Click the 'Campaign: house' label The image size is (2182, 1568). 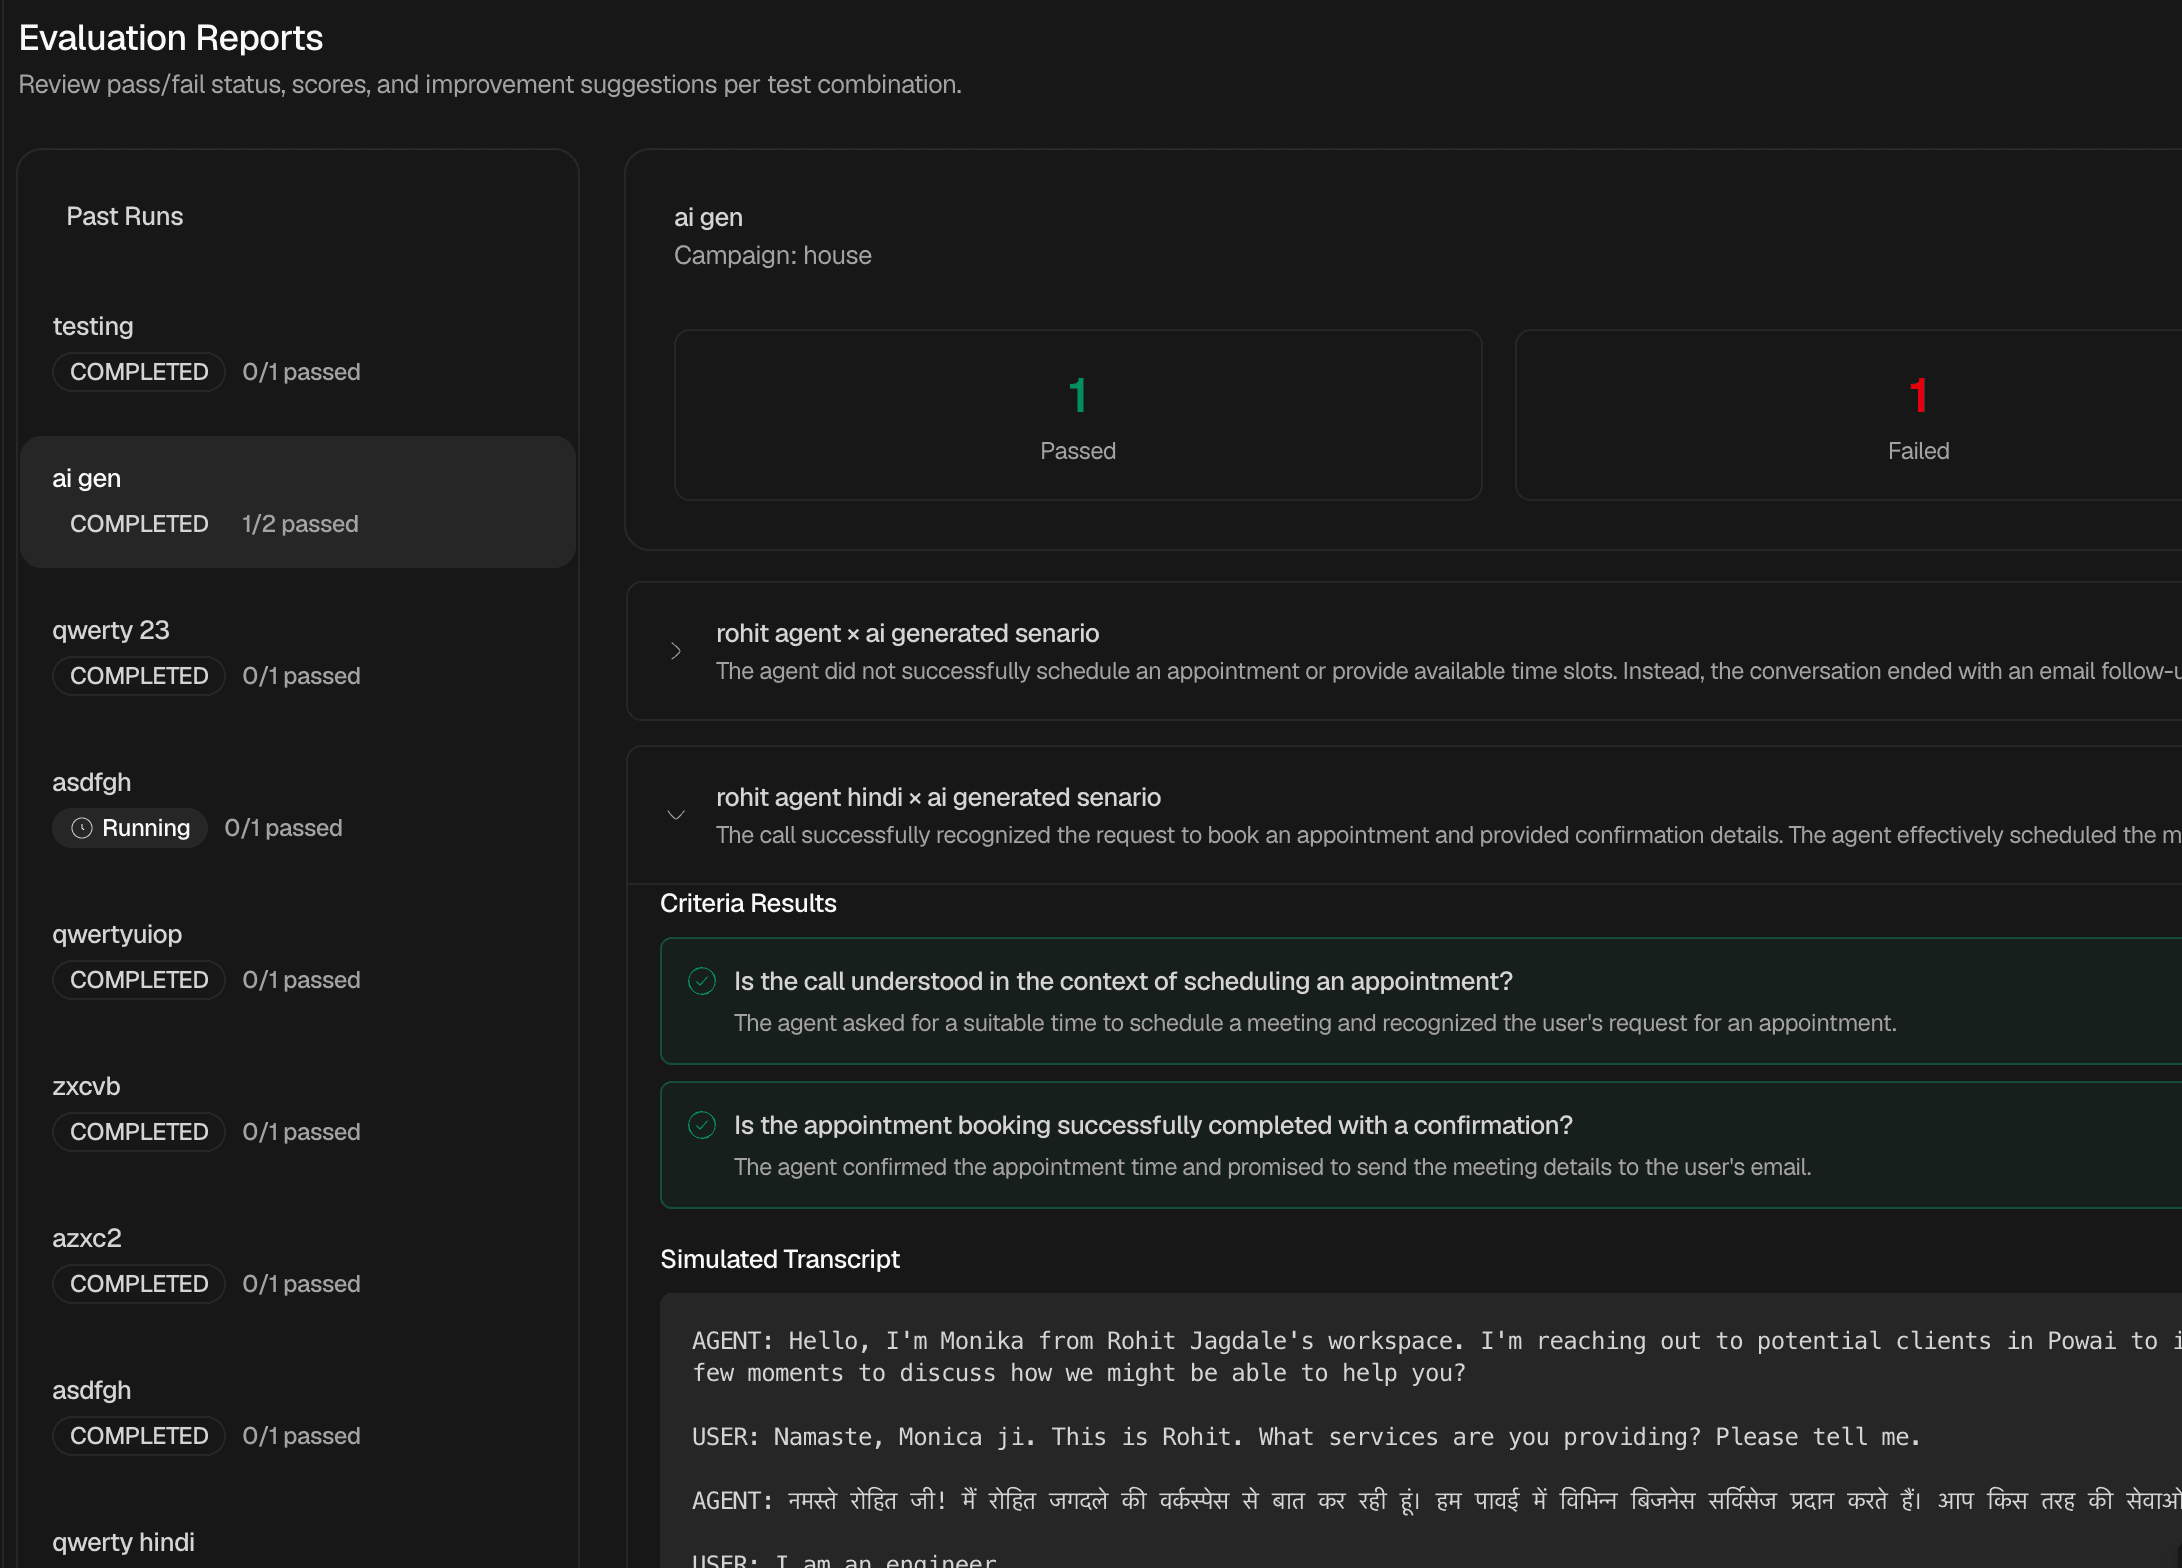pos(773,255)
